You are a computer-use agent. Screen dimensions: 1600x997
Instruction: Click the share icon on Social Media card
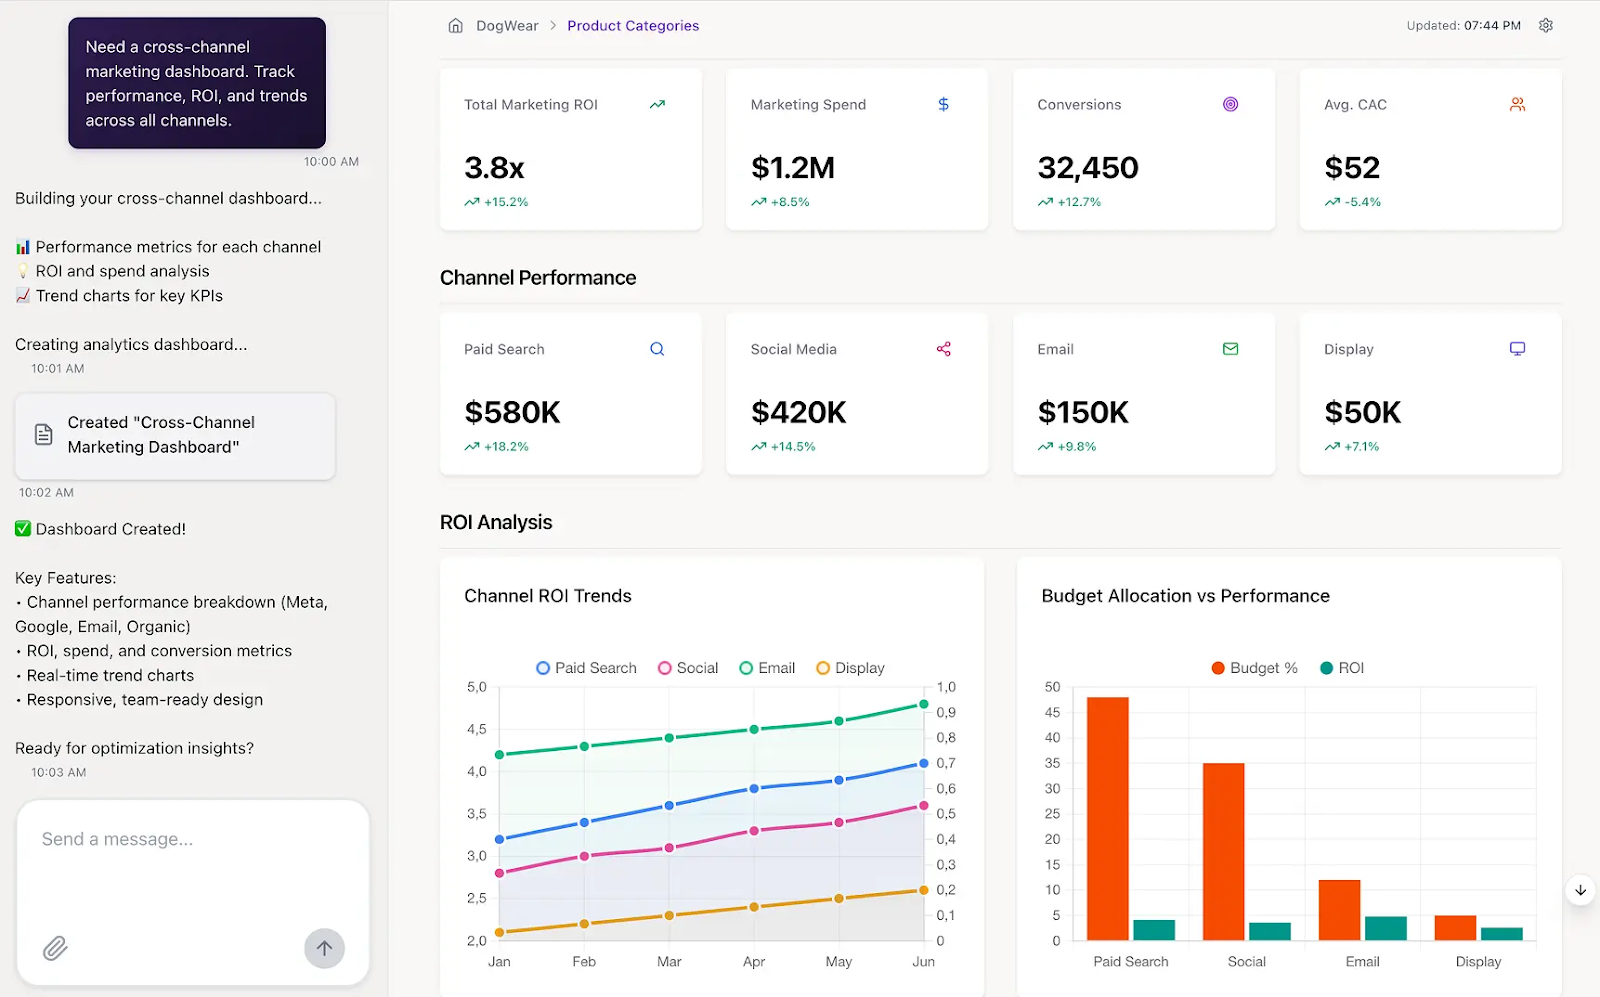943,349
